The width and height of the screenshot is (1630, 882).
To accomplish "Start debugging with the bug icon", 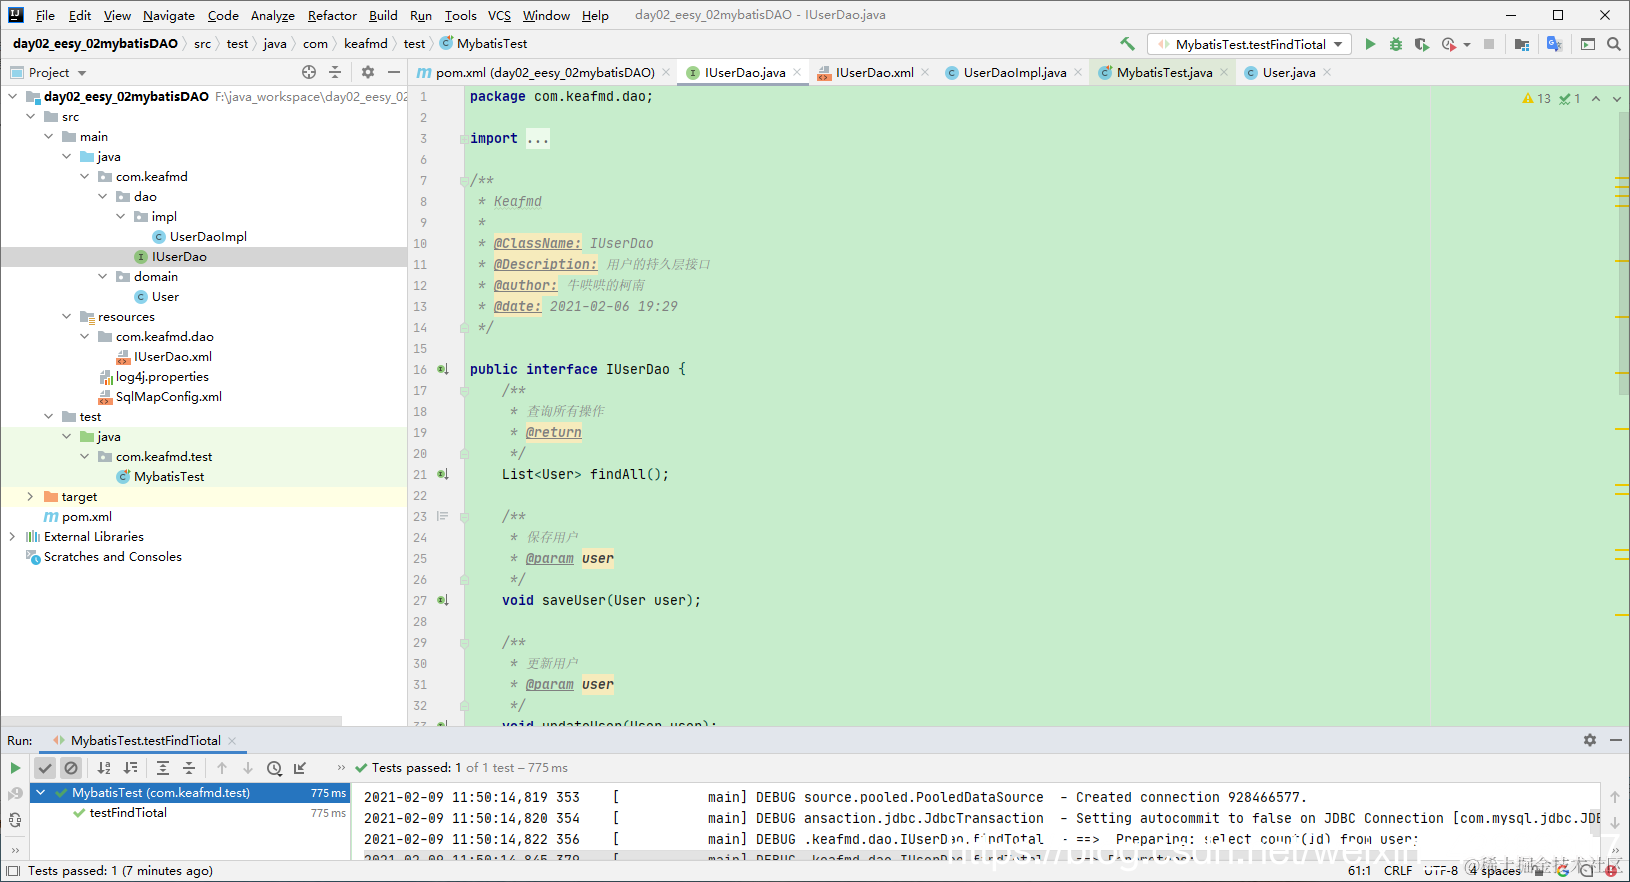I will (1396, 44).
